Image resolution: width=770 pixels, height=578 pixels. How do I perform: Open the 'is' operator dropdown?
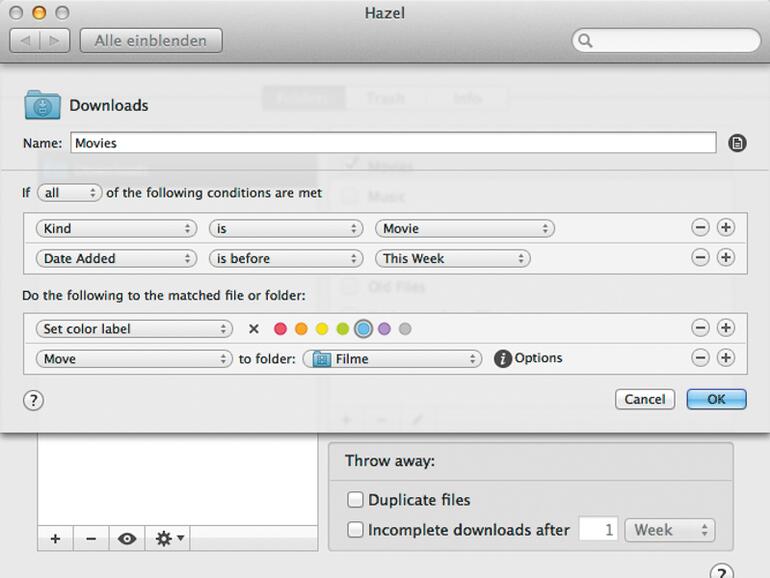pos(286,228)
